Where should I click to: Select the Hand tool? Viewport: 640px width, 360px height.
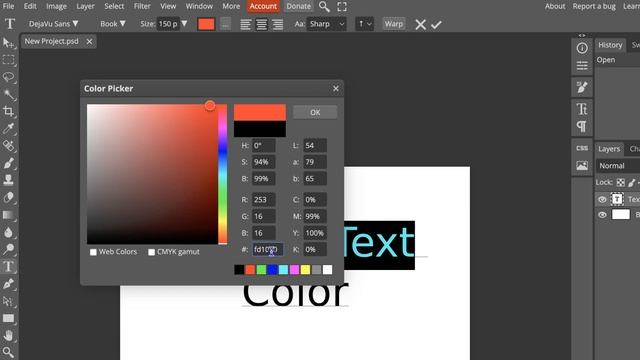[x=8, y=336]
